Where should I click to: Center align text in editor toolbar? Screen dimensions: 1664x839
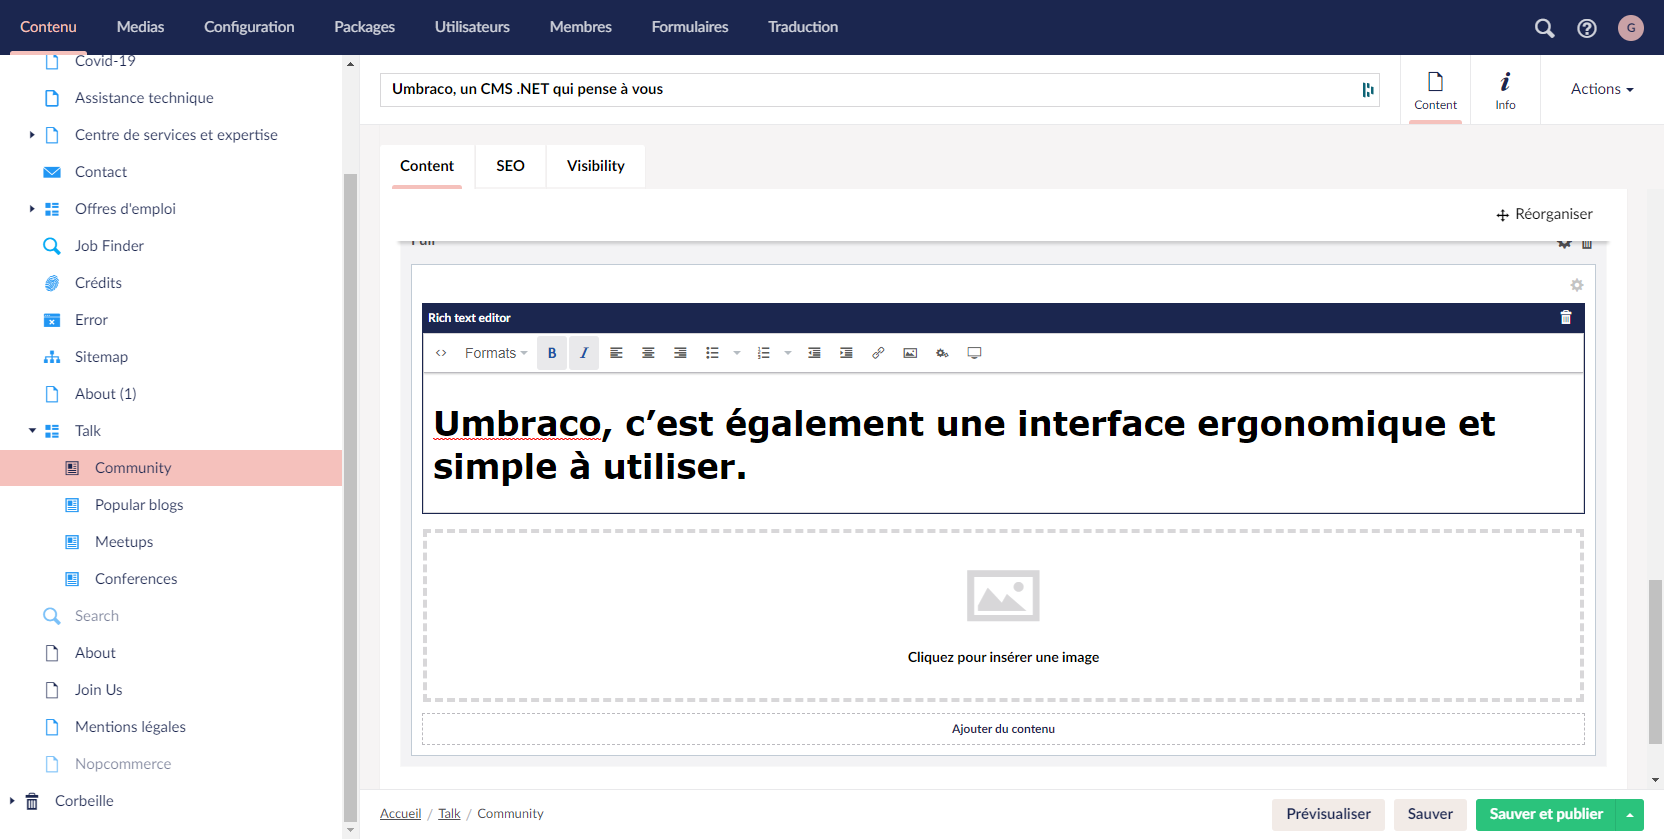pos(648,353)
